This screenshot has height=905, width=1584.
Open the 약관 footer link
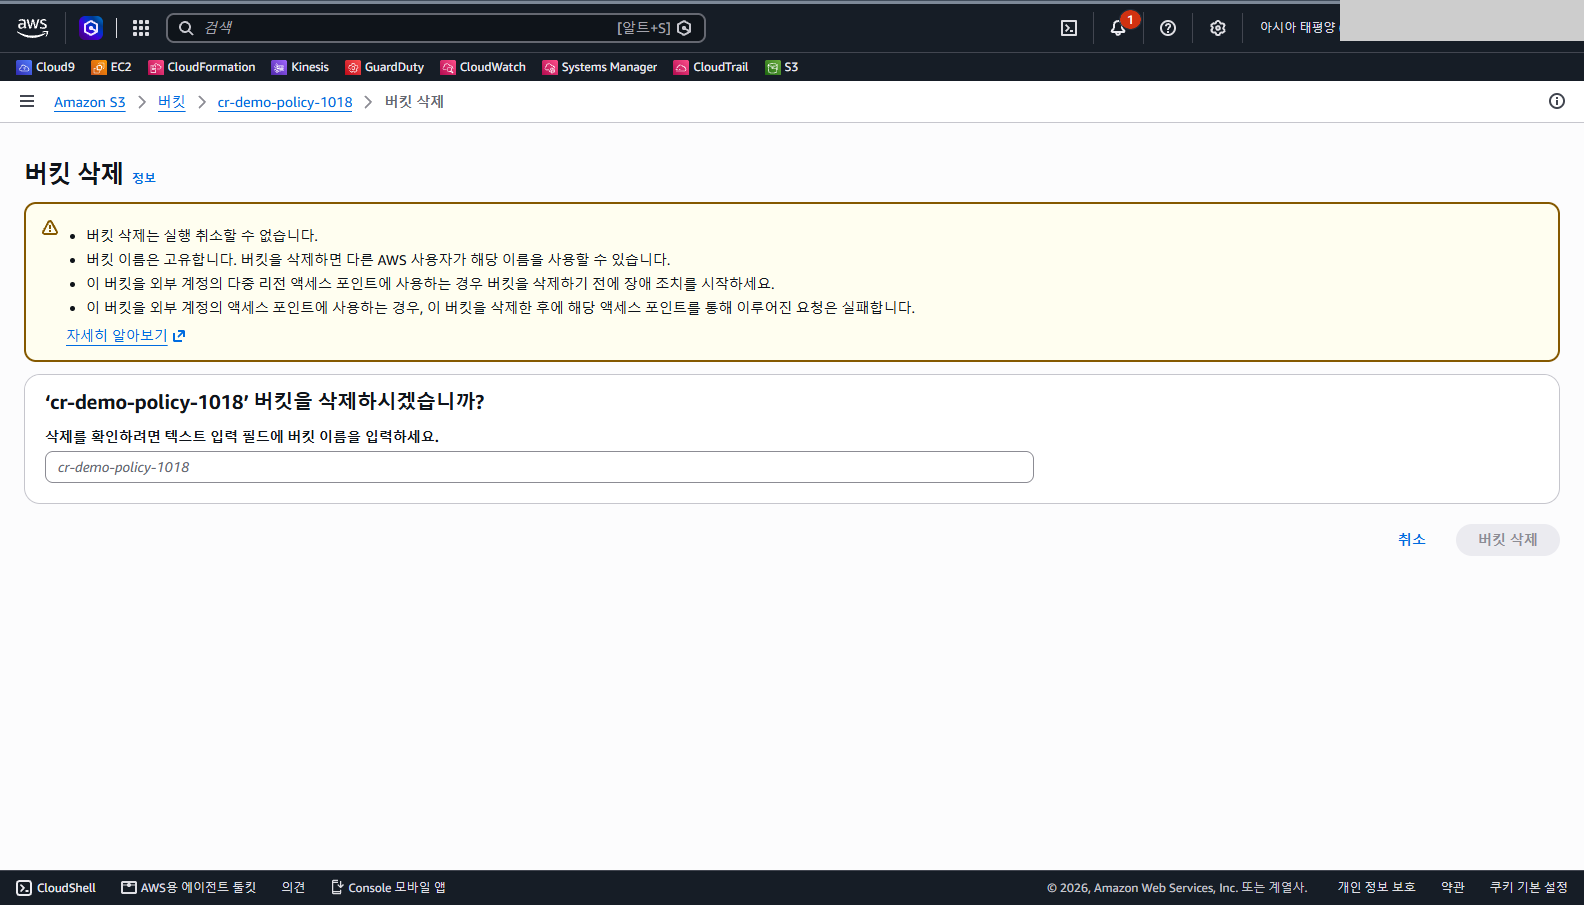tap(1453, 888)
